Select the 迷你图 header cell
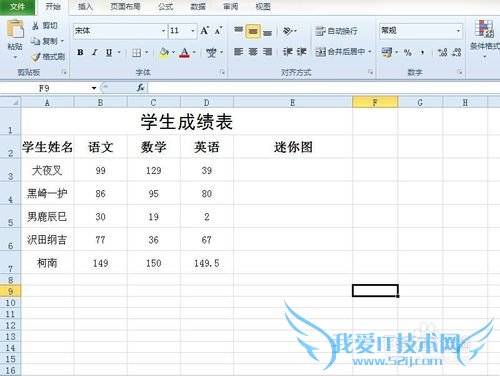 (x=293, y=147)
